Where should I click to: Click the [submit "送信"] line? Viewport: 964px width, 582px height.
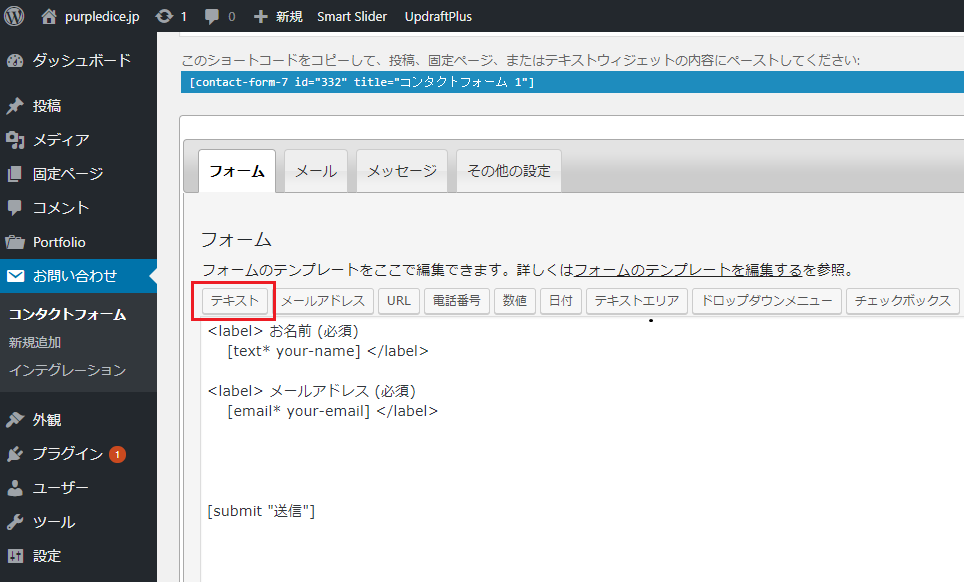point(261,511)
